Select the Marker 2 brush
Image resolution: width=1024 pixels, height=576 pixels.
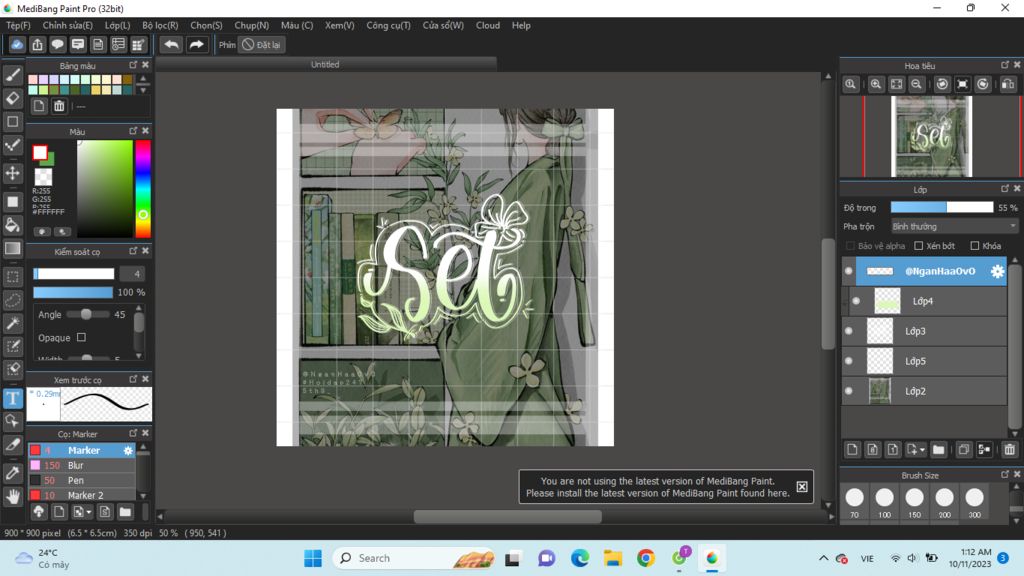[82, 495]
